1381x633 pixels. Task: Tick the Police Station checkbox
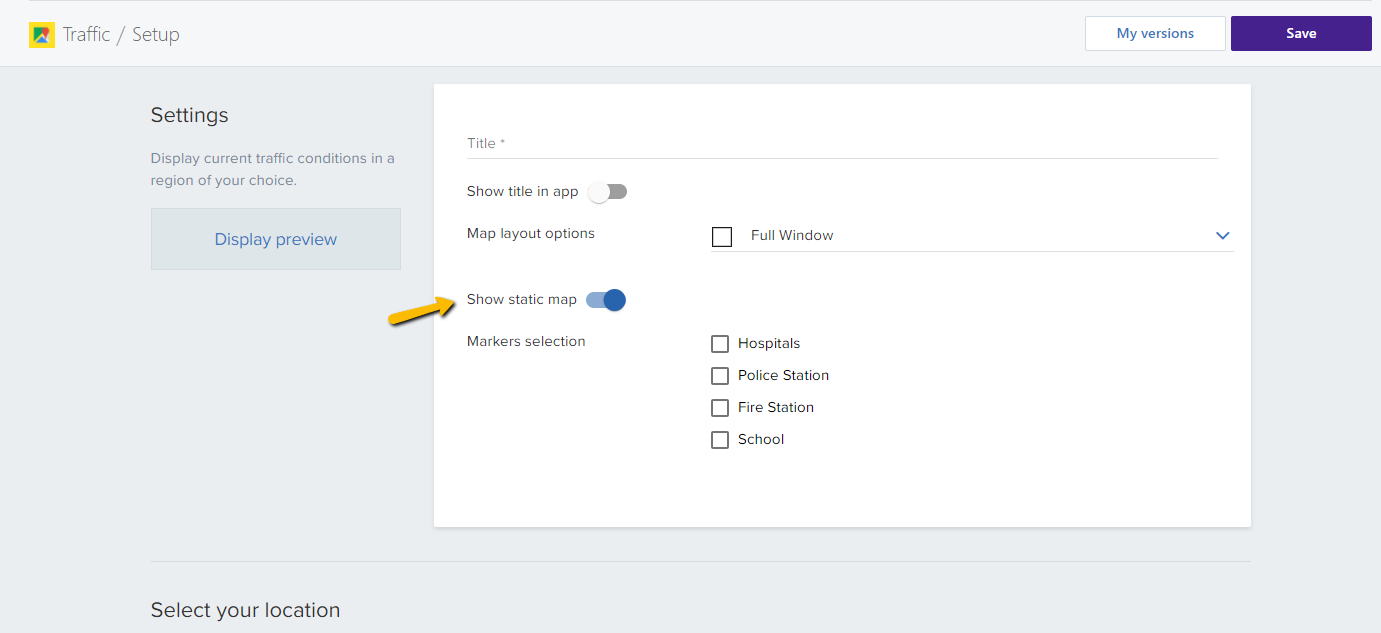coord(720,376)
